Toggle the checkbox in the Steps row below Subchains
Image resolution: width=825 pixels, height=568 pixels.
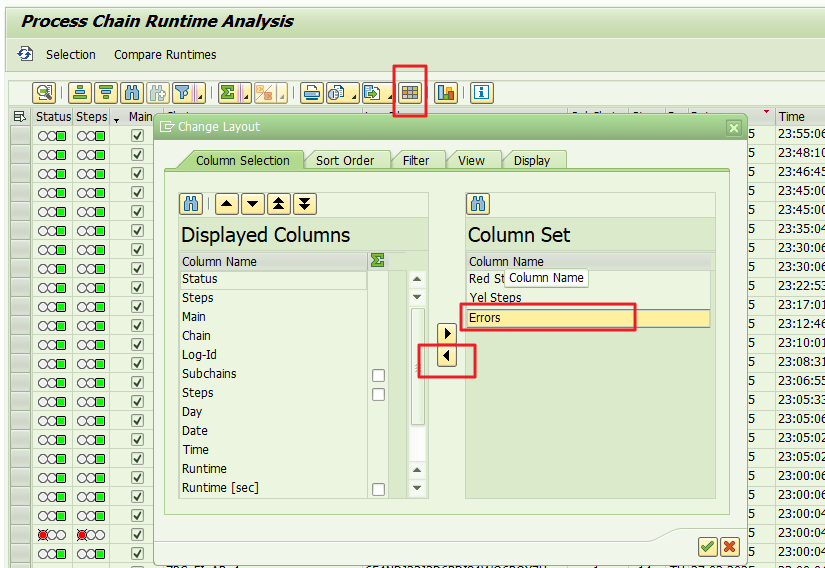pos(378,394)
